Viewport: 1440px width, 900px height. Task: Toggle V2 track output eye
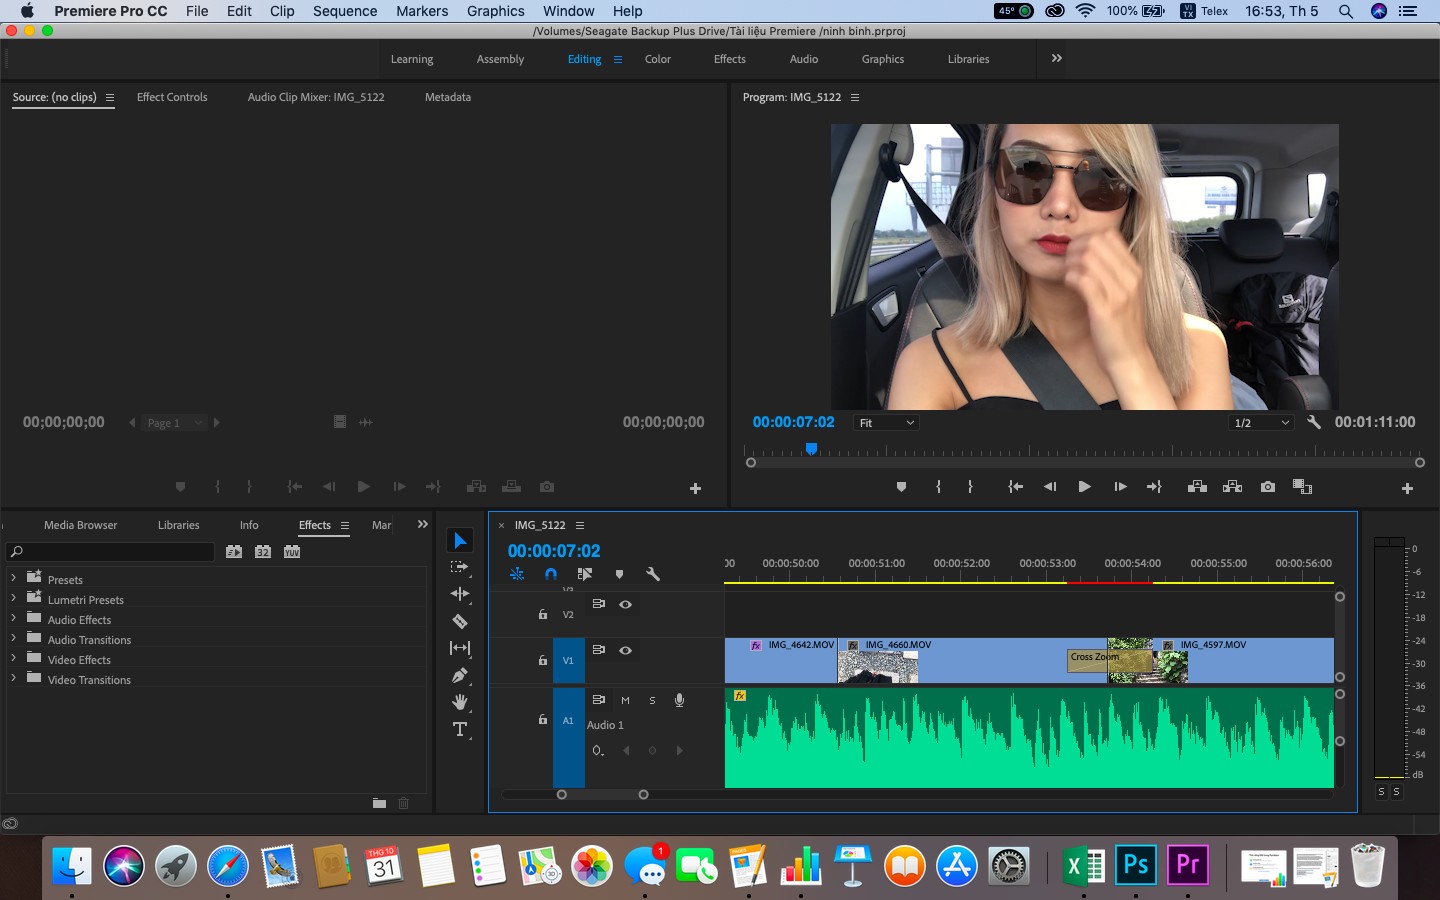(x=625, y=604)
